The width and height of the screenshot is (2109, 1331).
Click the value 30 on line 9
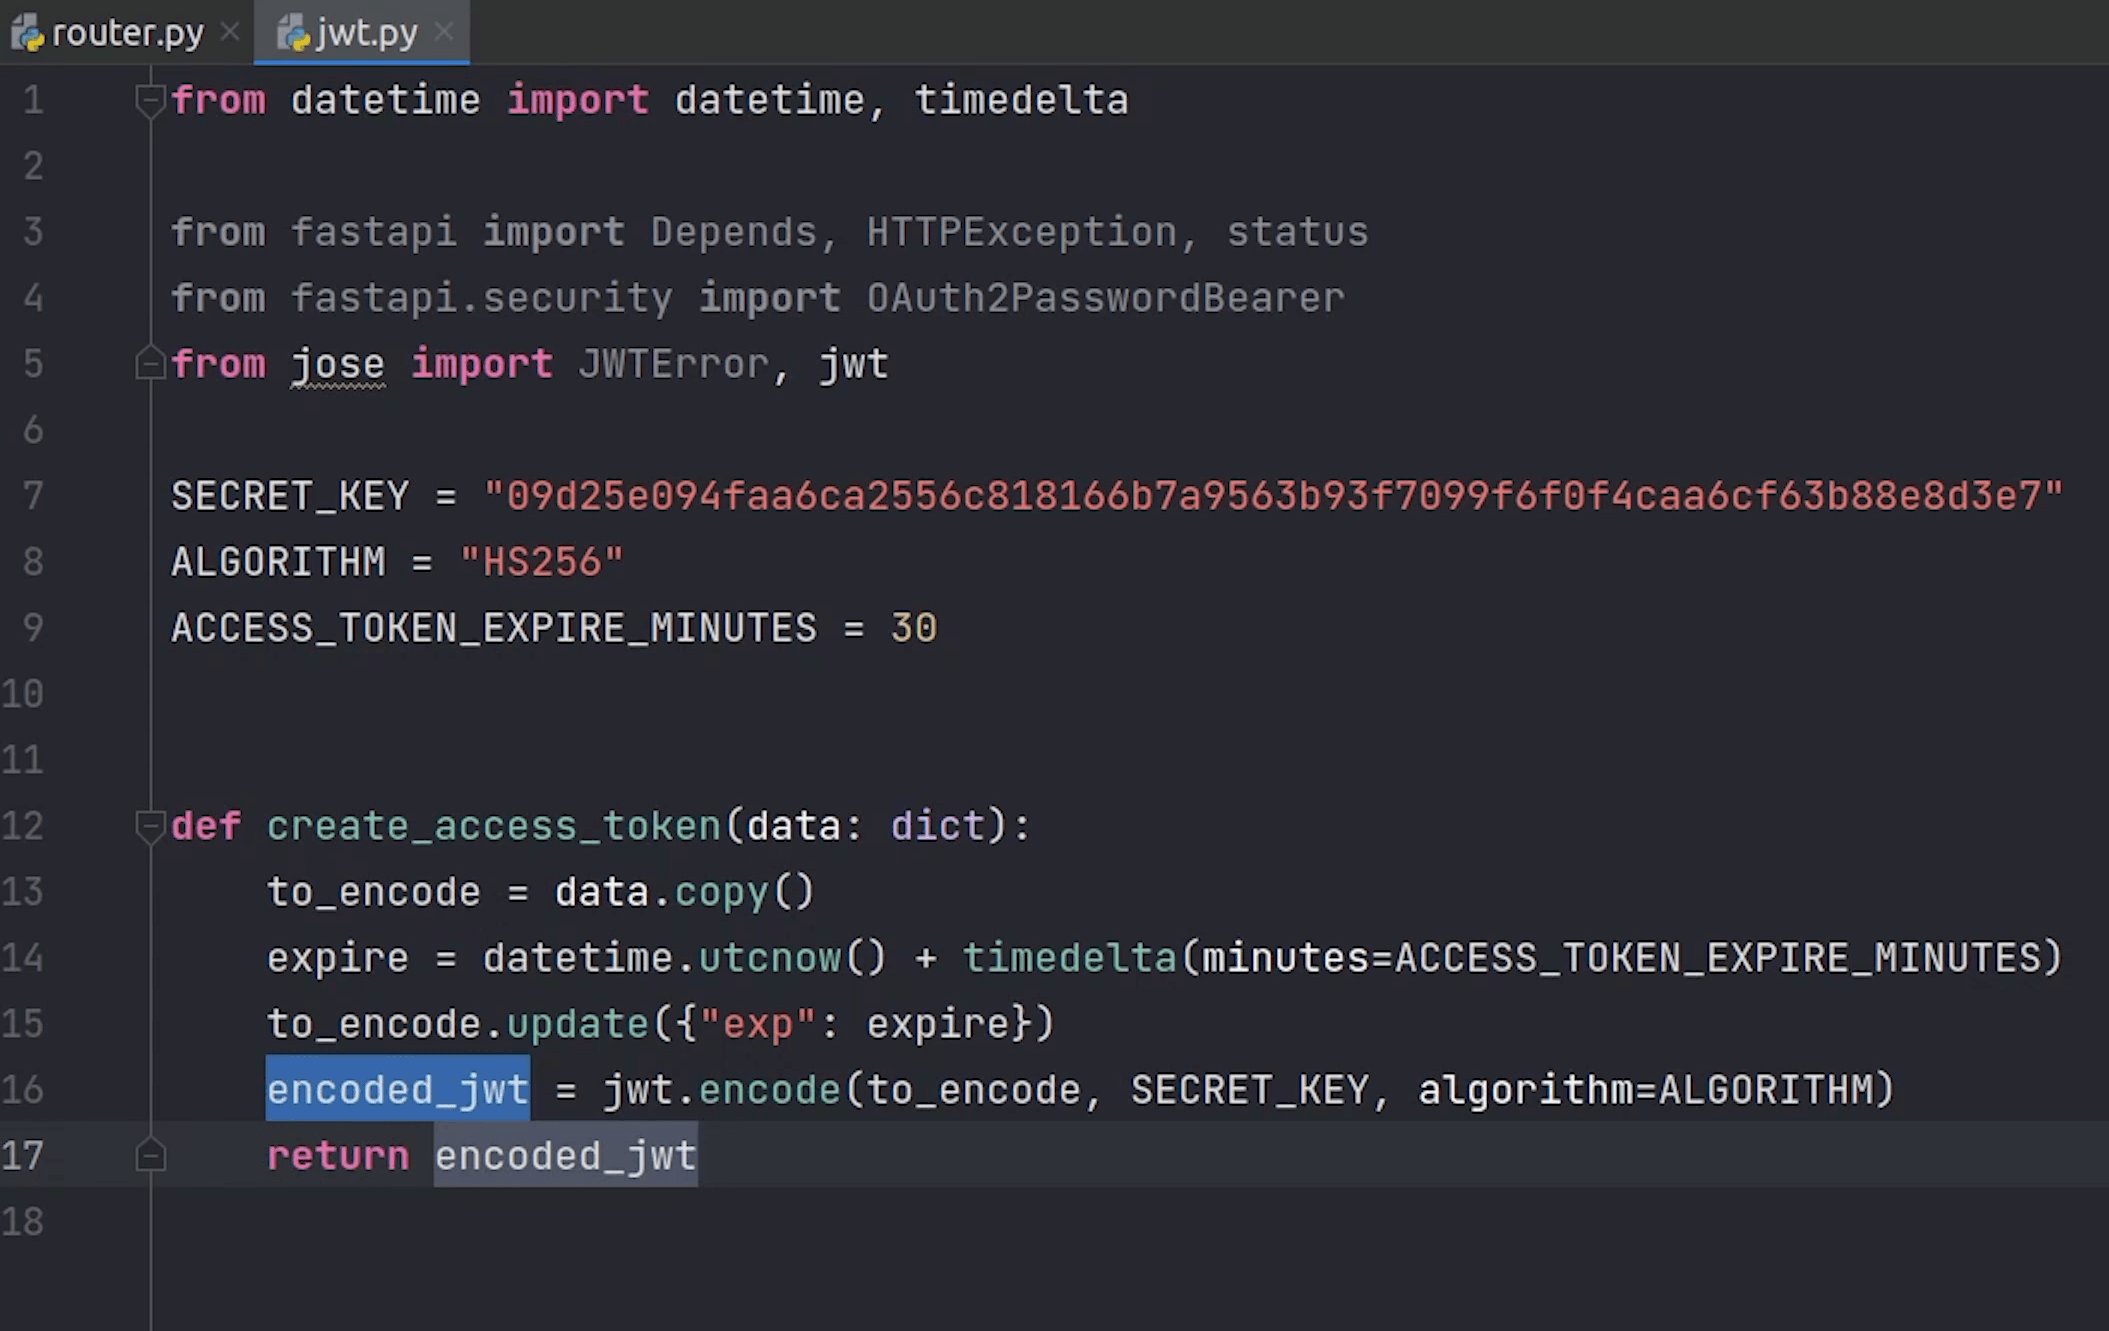[912, 627]
